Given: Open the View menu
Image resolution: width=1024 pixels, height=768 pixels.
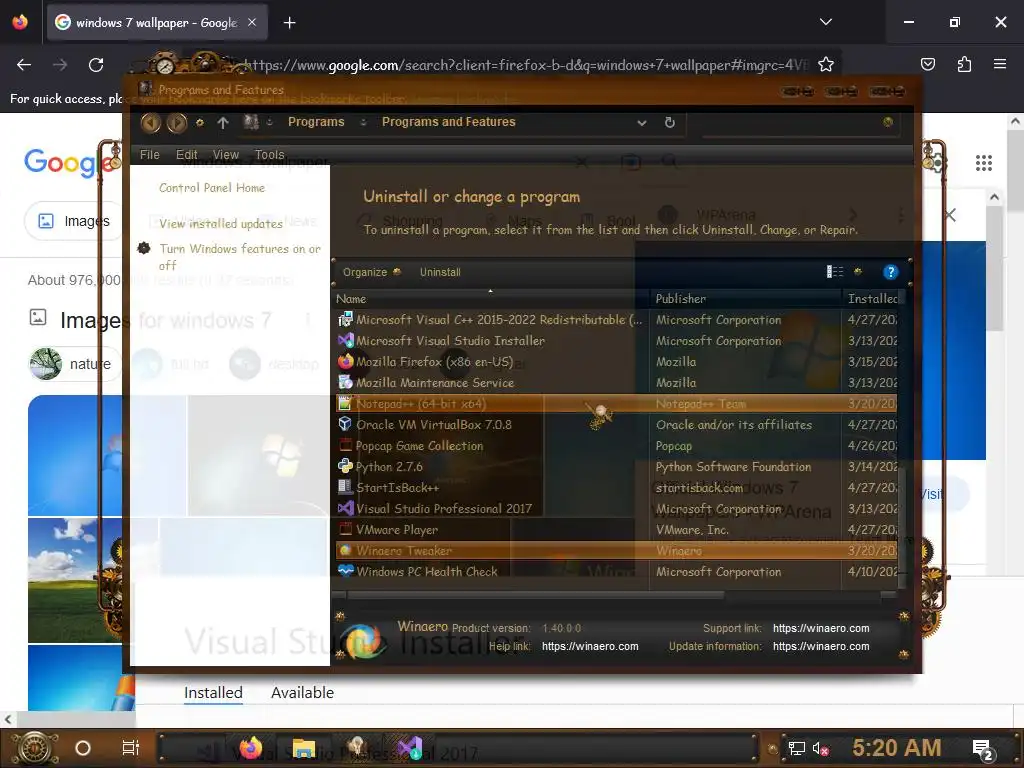Looking at the screenshot, I should tap(225, 155).
